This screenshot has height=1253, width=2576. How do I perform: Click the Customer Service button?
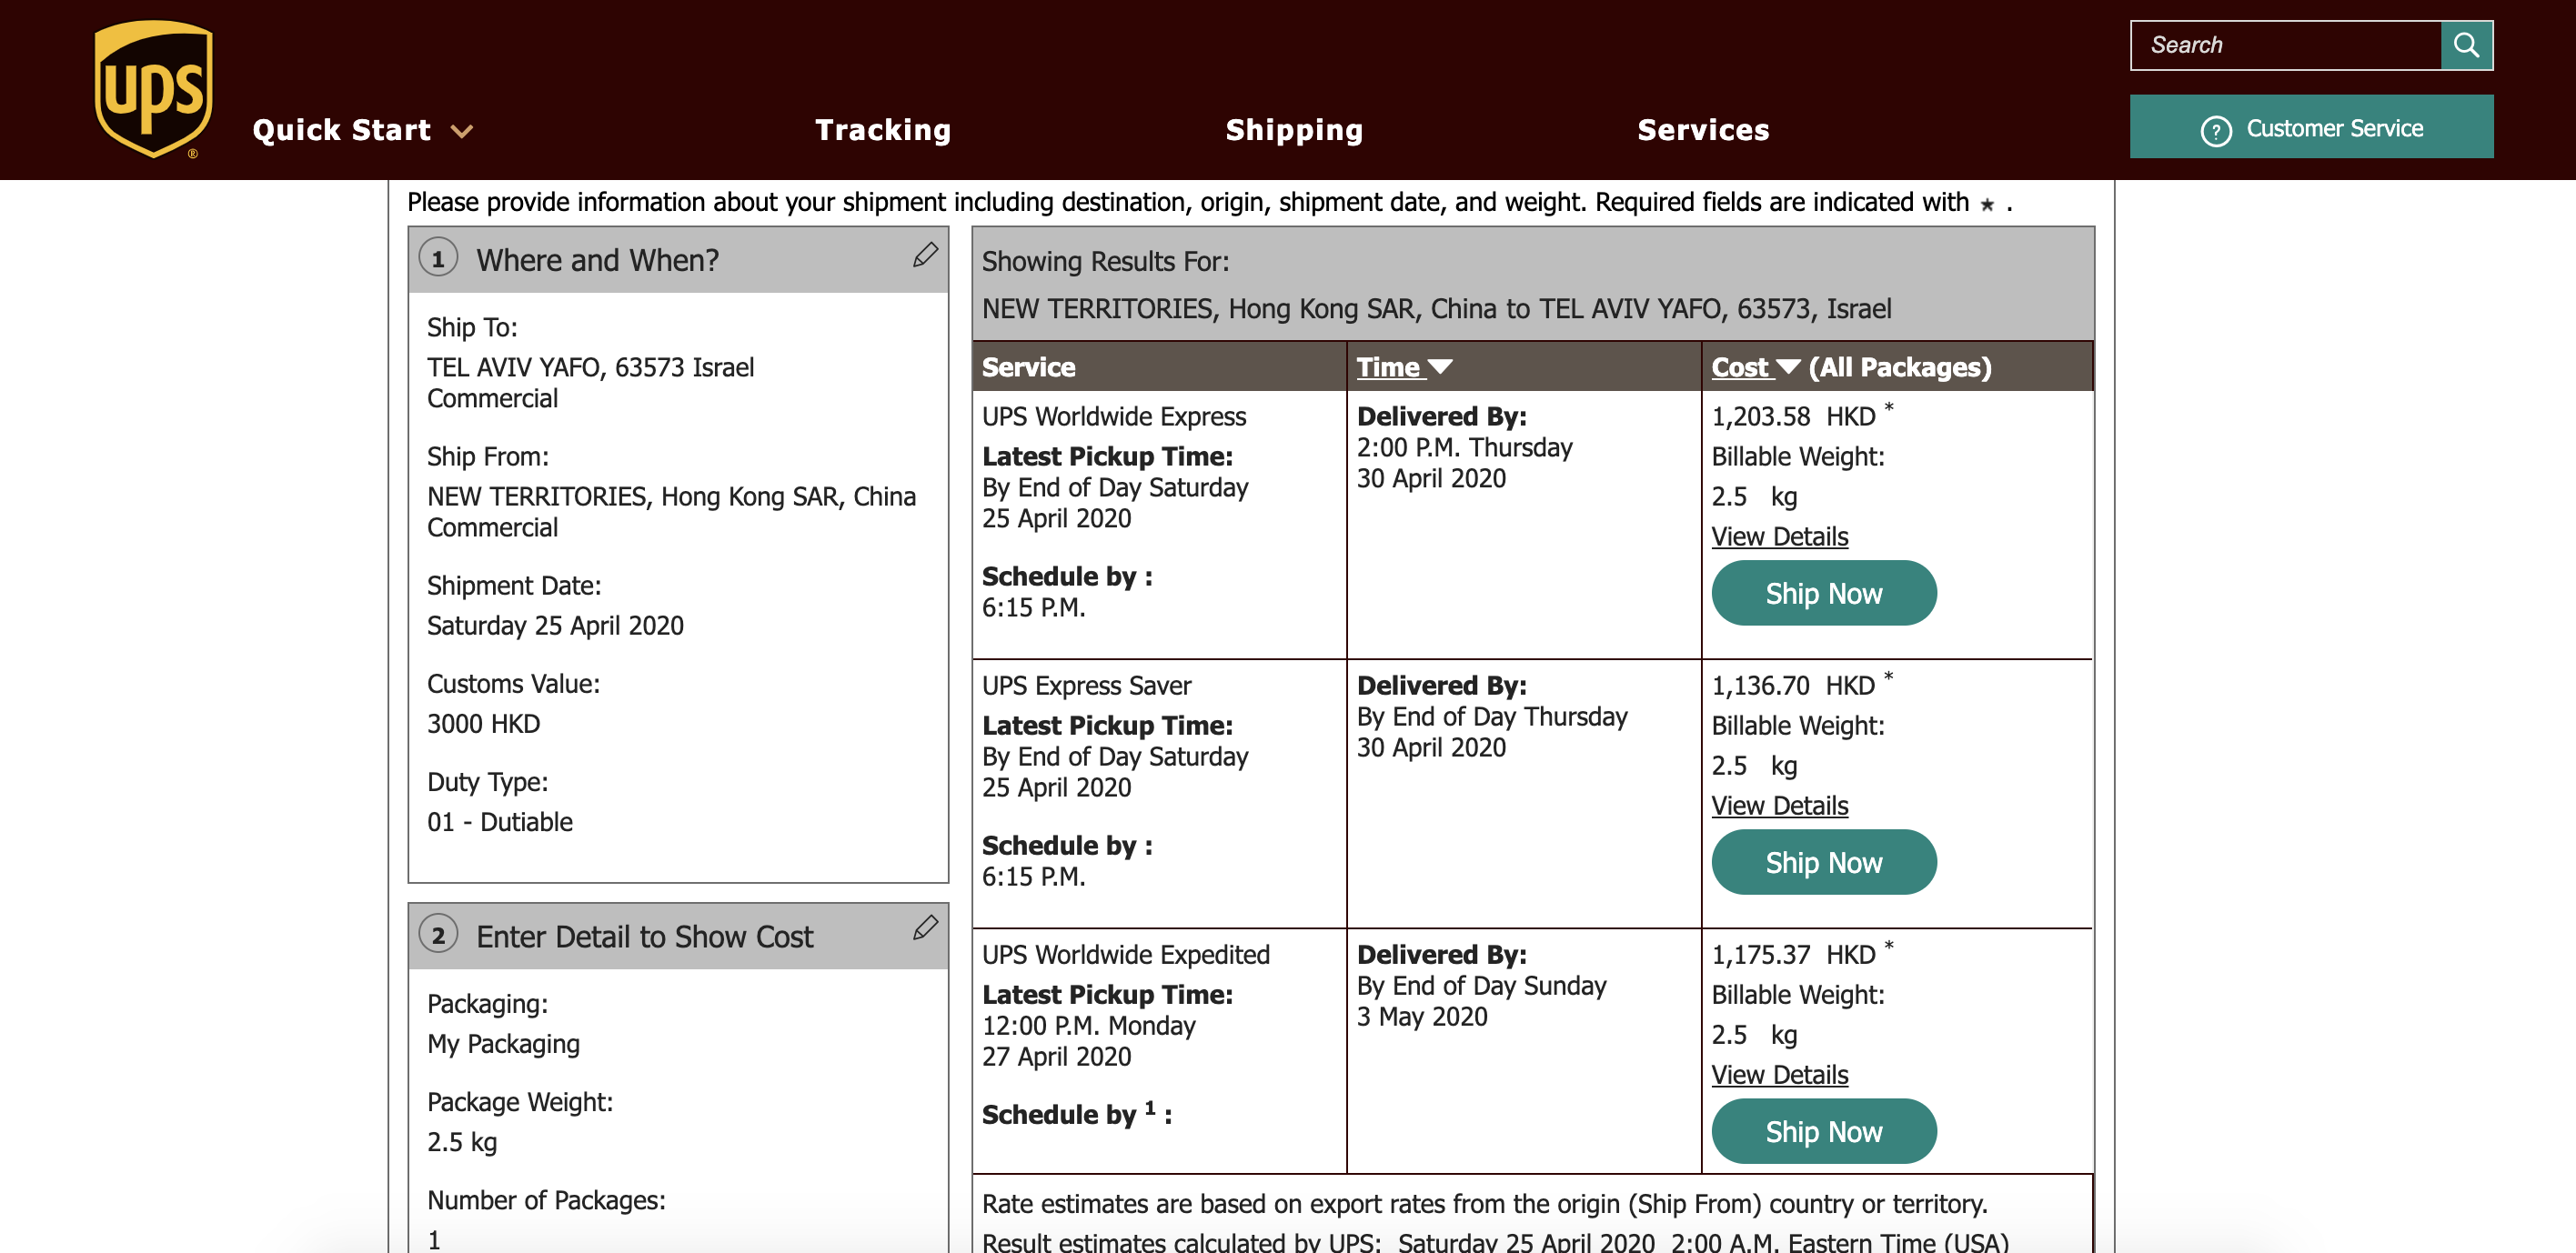(2311, 127)
